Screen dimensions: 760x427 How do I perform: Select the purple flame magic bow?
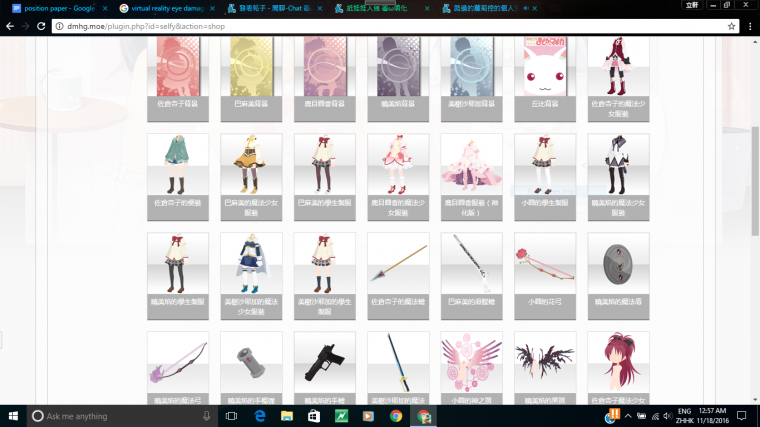click(178, 368)
